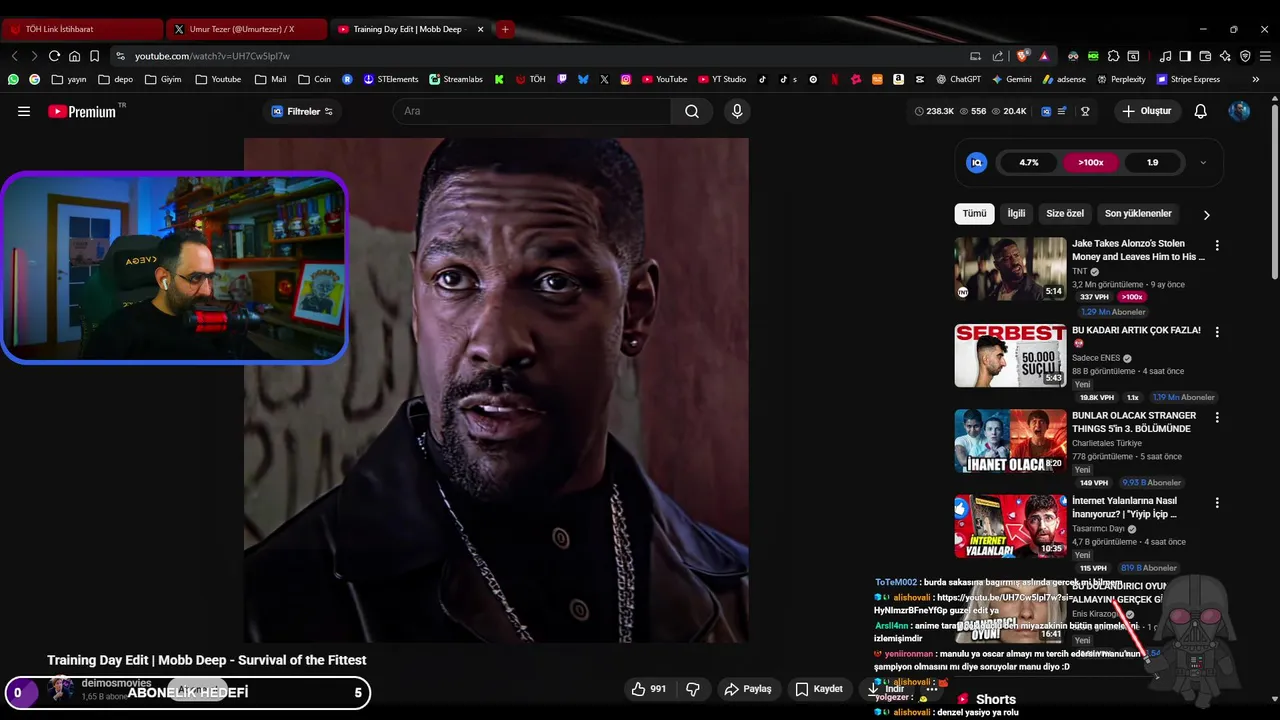1280x720 pixels.
Task: Open the WhatsApp bookmark
Action: [13, 79]
